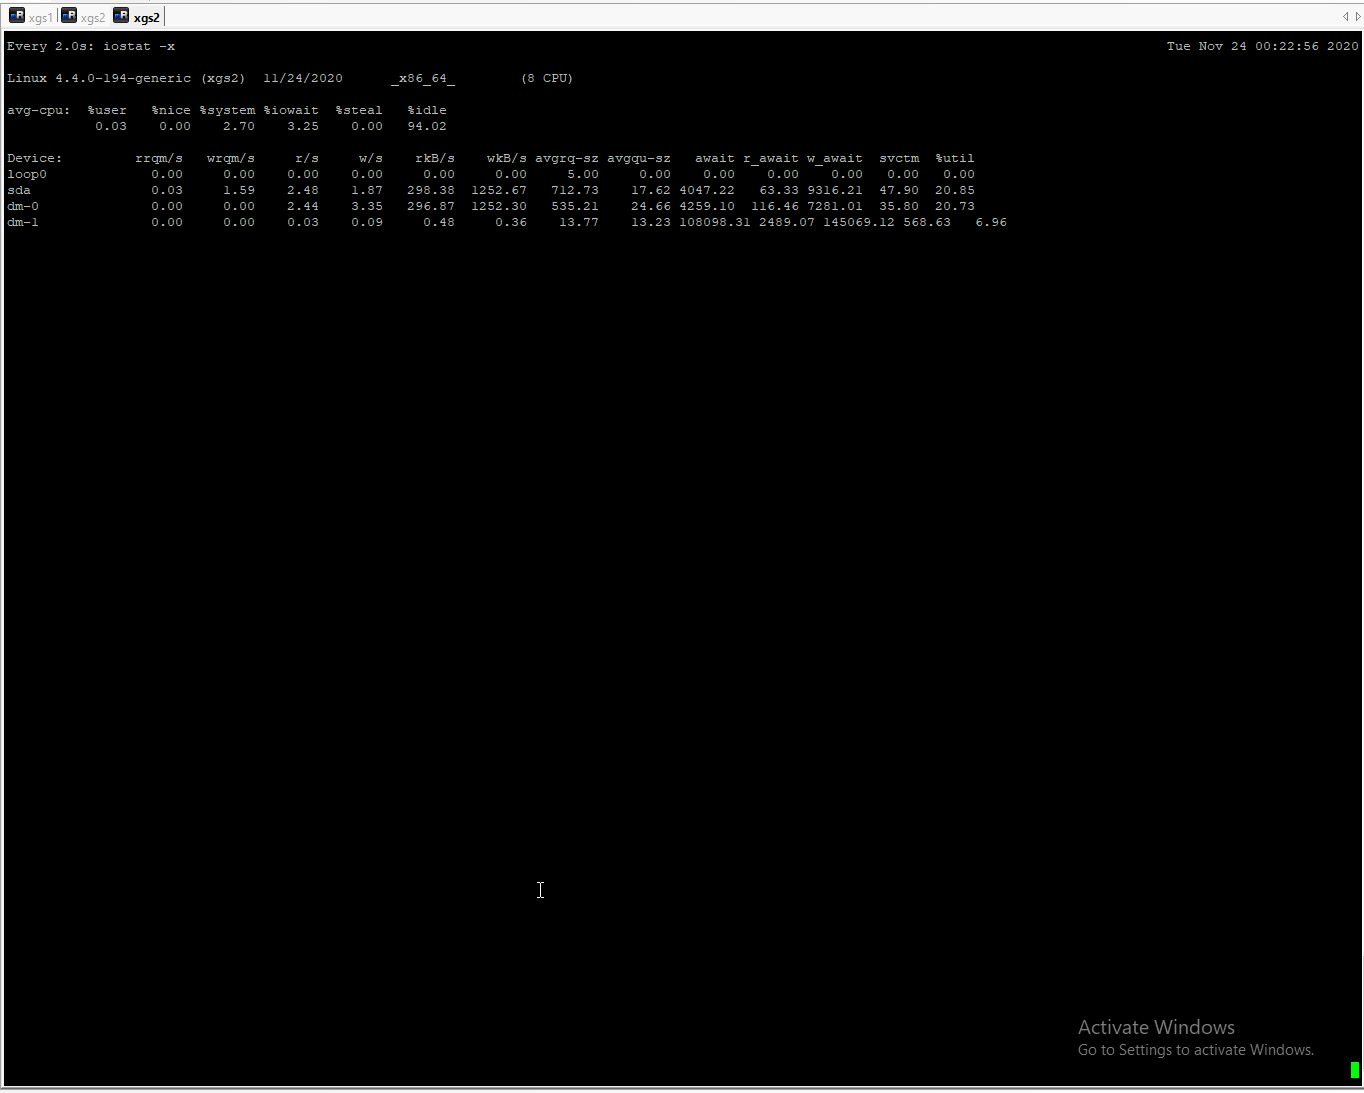Image resolution: width=1364 pixels, height=1093 pixels.
Task: Click the dm-1 svctm value '568.63'
Action: click(927, 222)
